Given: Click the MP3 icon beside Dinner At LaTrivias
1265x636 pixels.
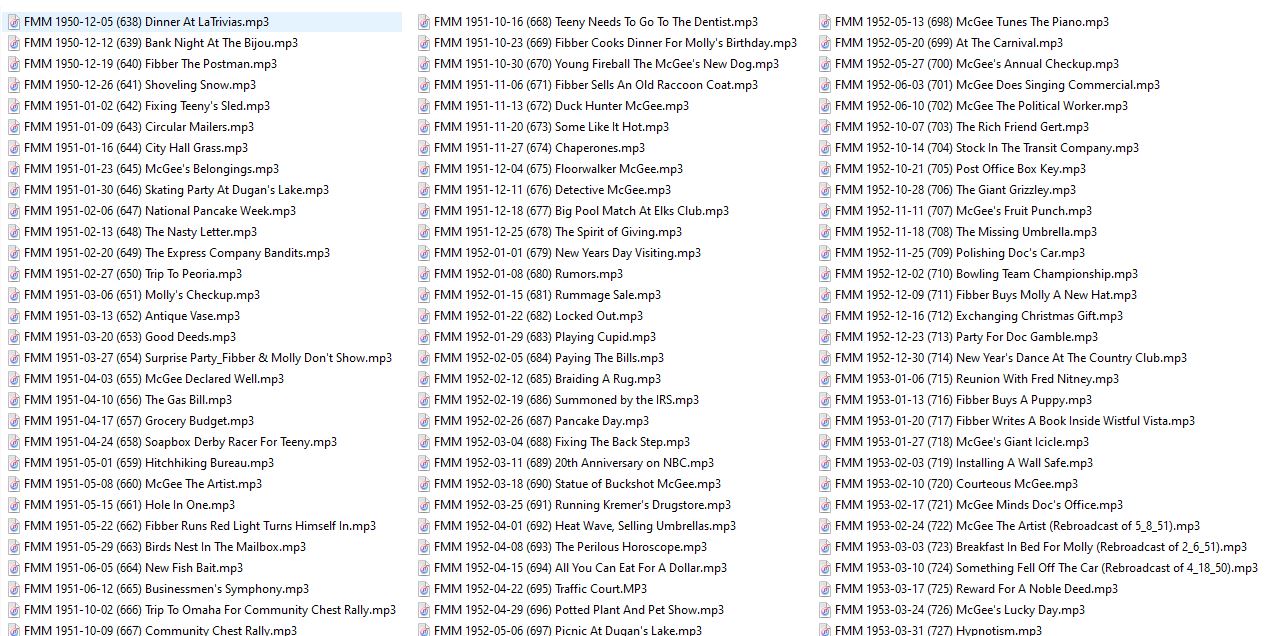Looking at the screenshot, I should [13, 21].
